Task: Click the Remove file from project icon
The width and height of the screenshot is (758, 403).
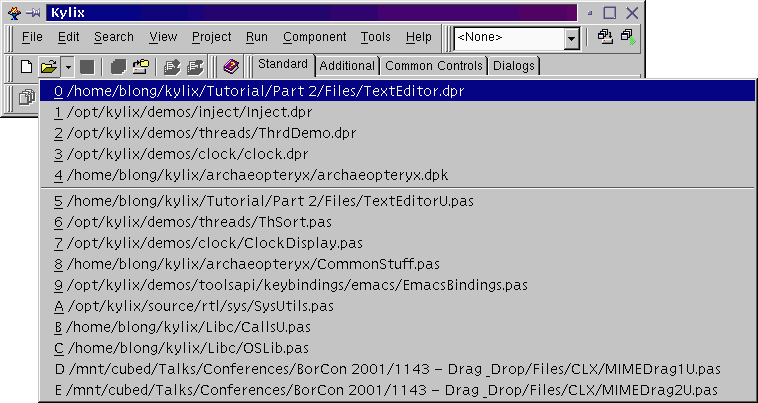Action: [194, 67]
